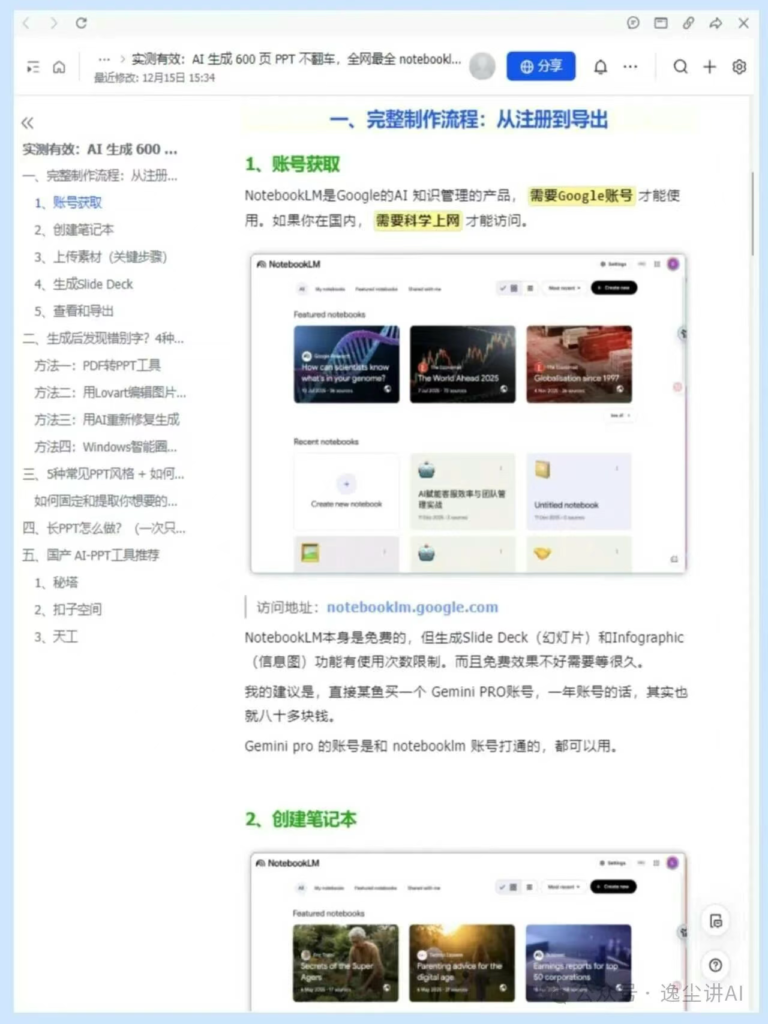Jump to 三、5种常见PPT风格 section
This screenshot has height=1024, width=768.
(103, 474)
